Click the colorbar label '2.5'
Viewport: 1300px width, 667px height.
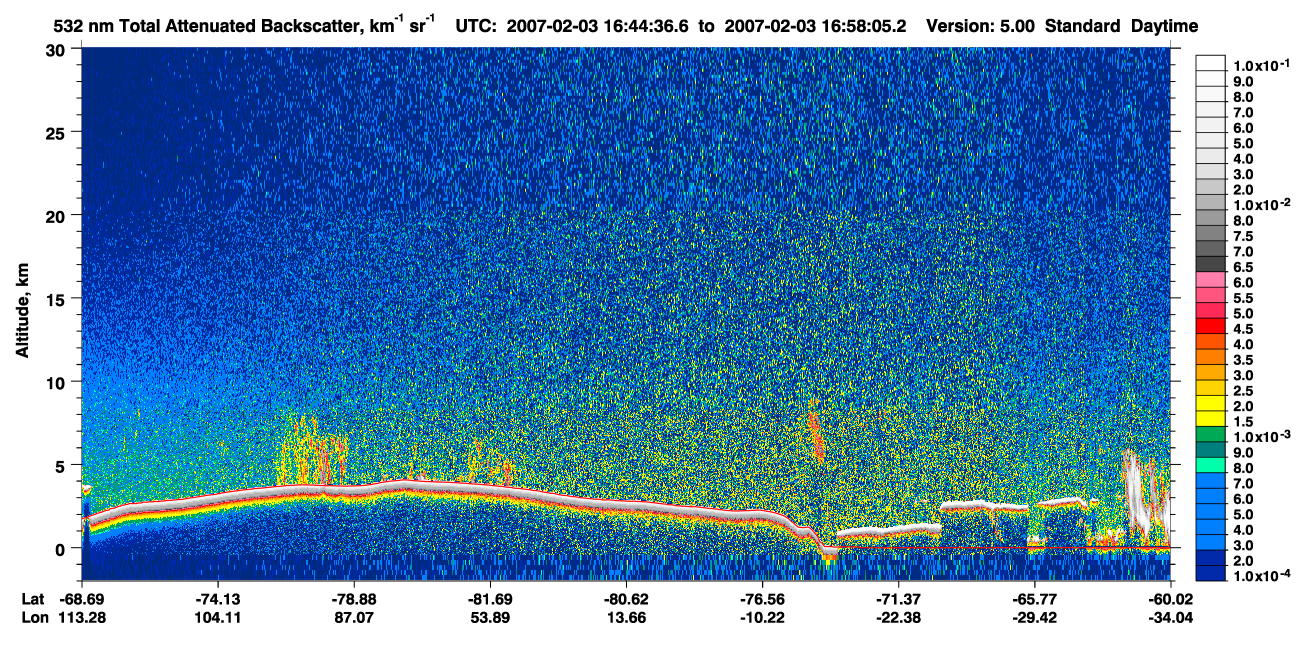[1243, 389]
